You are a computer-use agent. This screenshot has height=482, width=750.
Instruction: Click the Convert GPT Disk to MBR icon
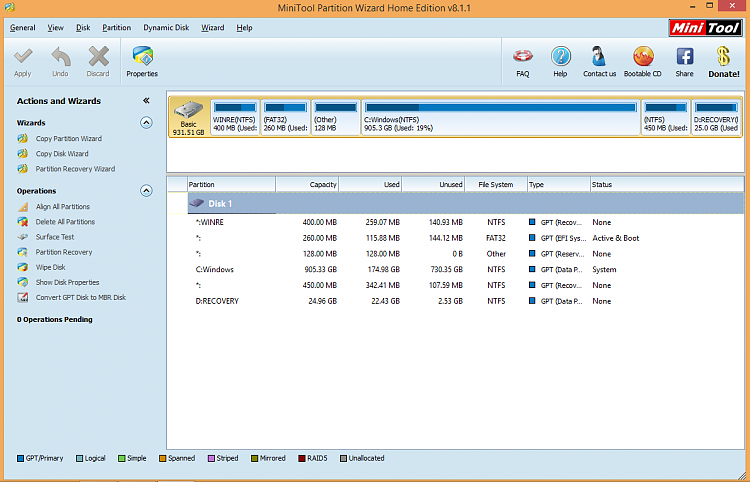coord(22,297)
